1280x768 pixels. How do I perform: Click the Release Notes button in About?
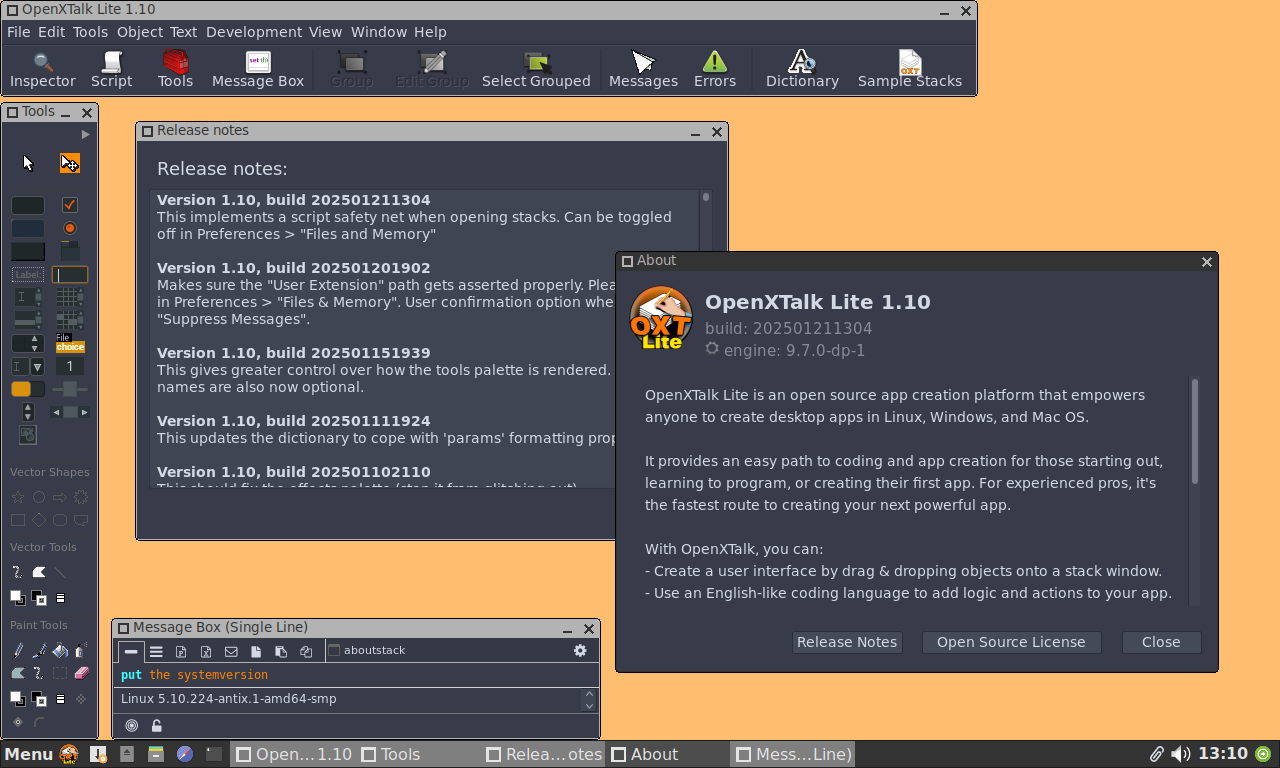(x=847, y=642)
